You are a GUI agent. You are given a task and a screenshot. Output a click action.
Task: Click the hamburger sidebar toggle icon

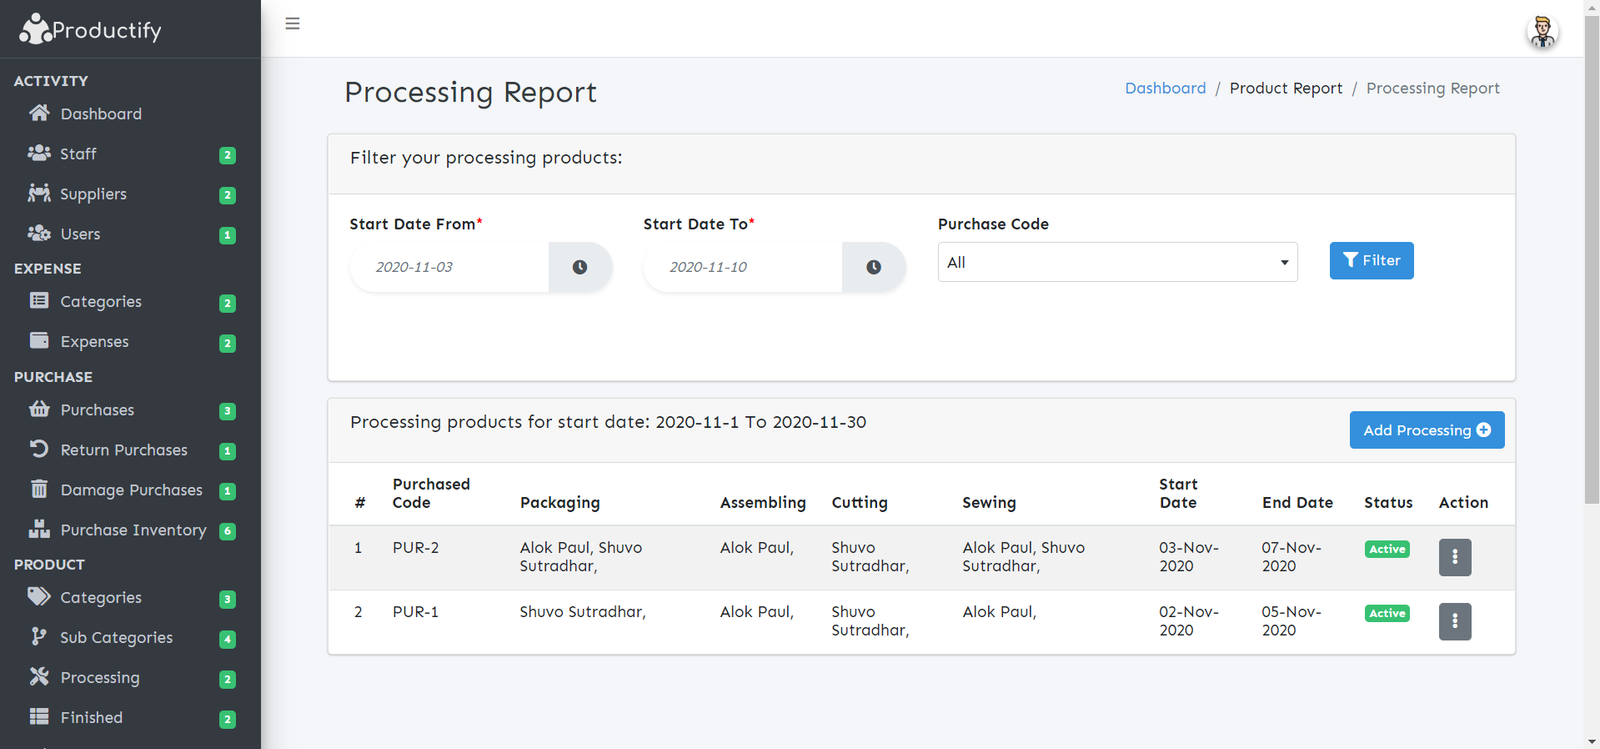pyautogui.click(x=292, y=24)
